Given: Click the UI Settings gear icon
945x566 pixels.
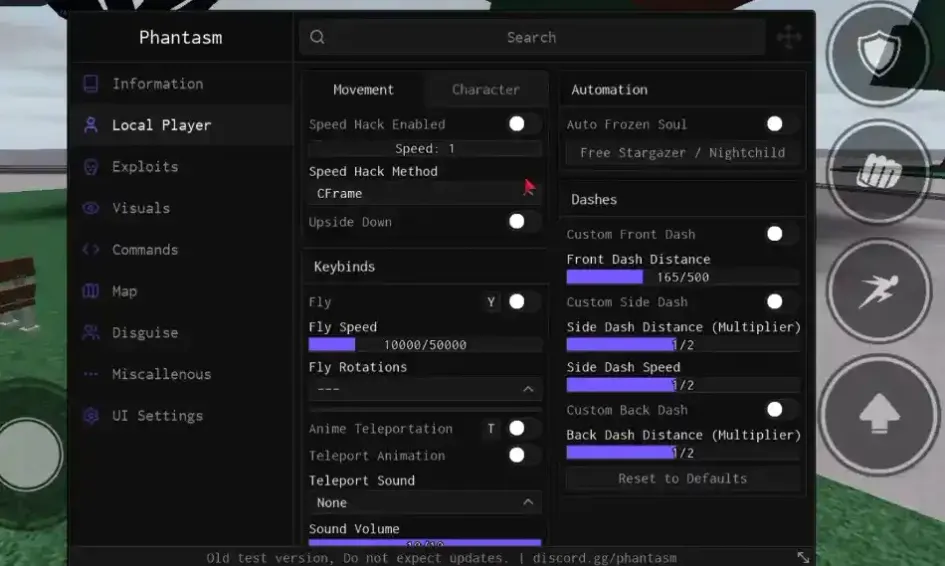Looking at the screenshot, I should (91, 415).
